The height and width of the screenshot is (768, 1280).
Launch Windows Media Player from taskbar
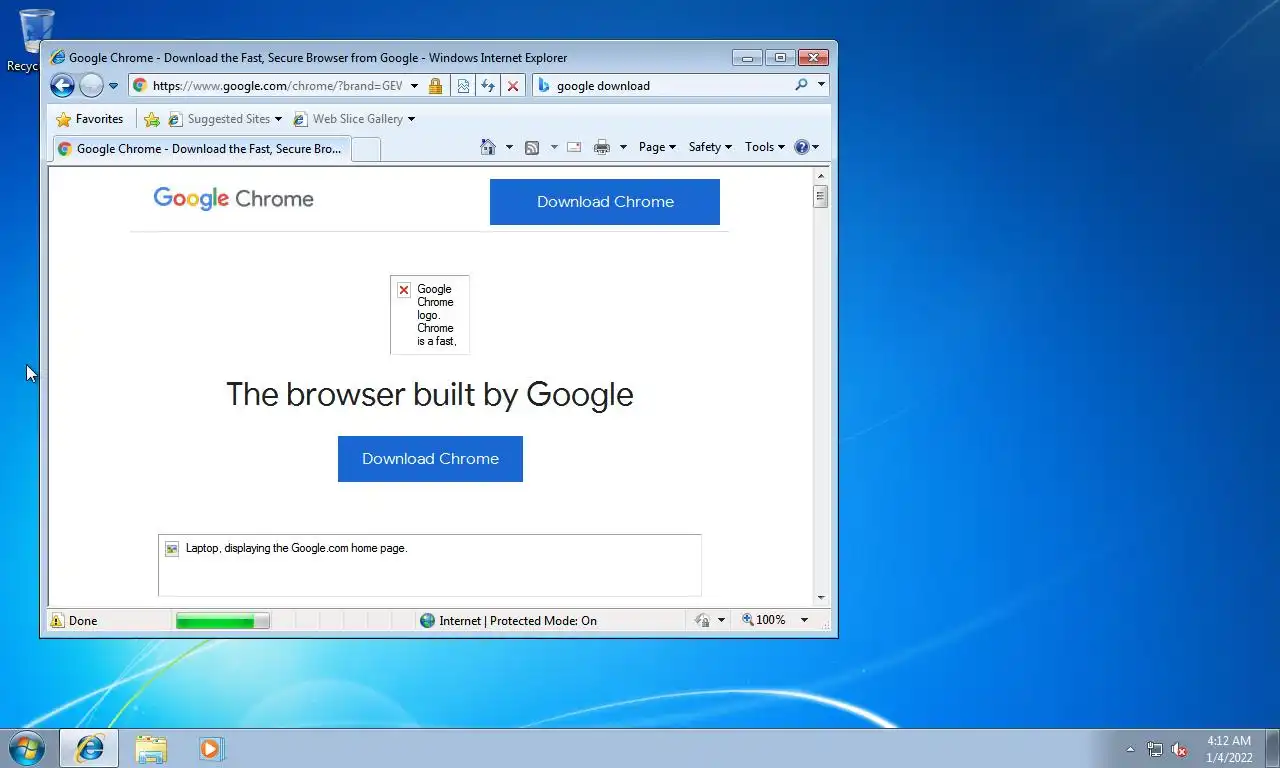pyautogui.click(x=212, y=748)
